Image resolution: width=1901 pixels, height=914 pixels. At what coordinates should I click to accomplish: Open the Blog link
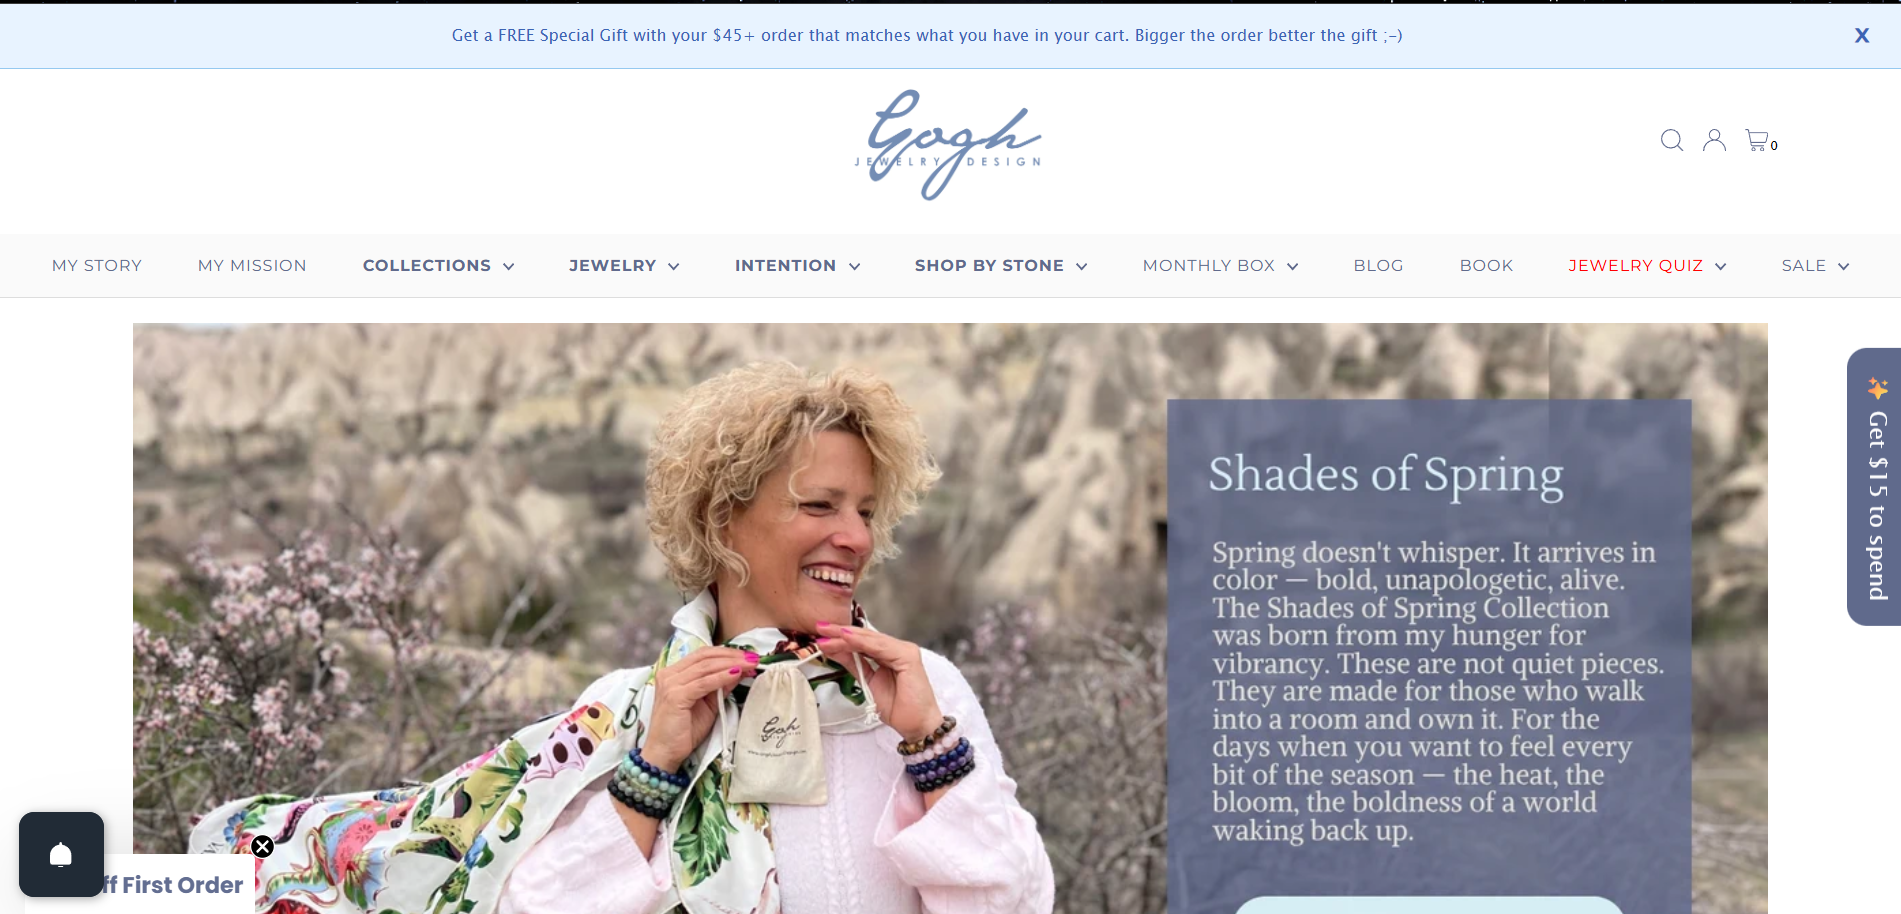point(1378,265)
